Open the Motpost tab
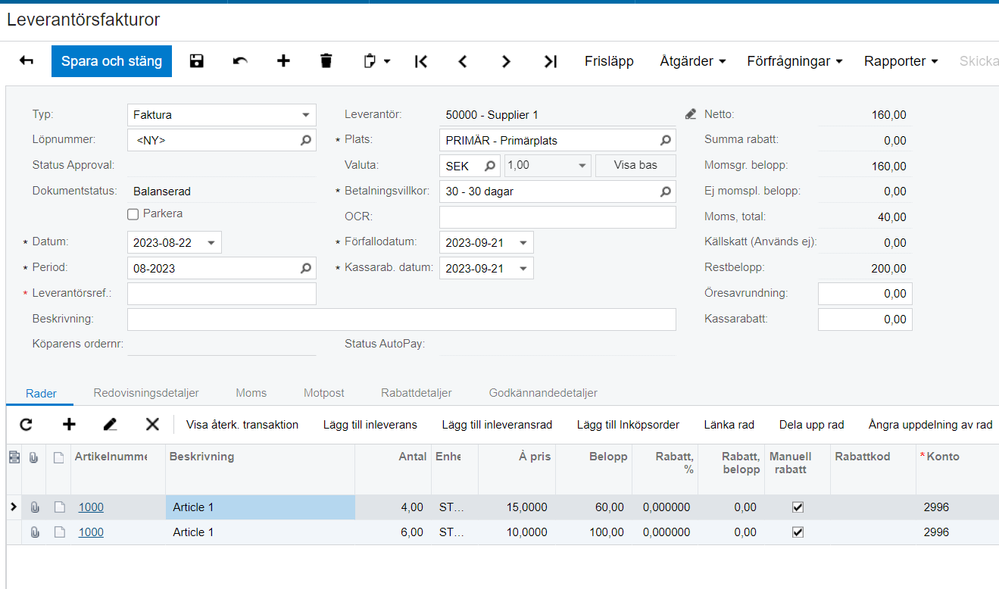The width and height of the screenshot is (999, 589). coord(324,393)
